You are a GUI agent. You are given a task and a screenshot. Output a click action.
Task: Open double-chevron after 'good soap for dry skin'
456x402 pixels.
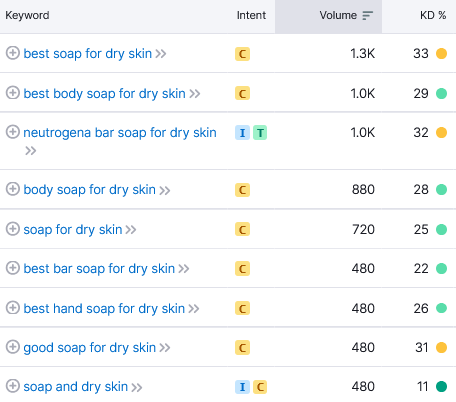point(165,348)
